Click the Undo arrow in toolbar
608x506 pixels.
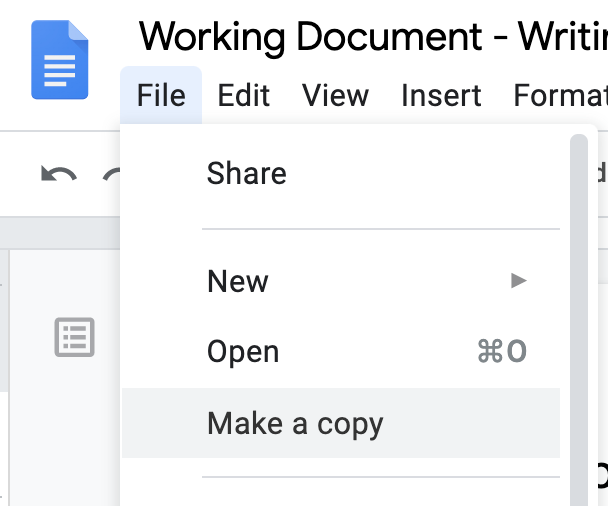tap(58, 174)
